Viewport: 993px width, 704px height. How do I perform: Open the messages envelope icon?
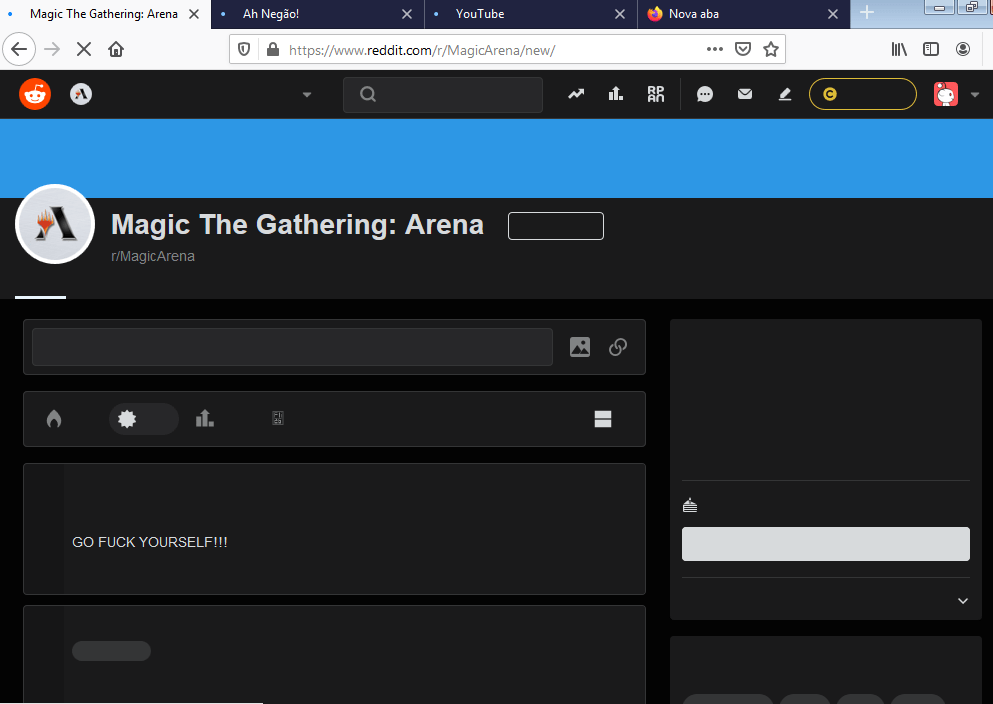coord(745,94)
